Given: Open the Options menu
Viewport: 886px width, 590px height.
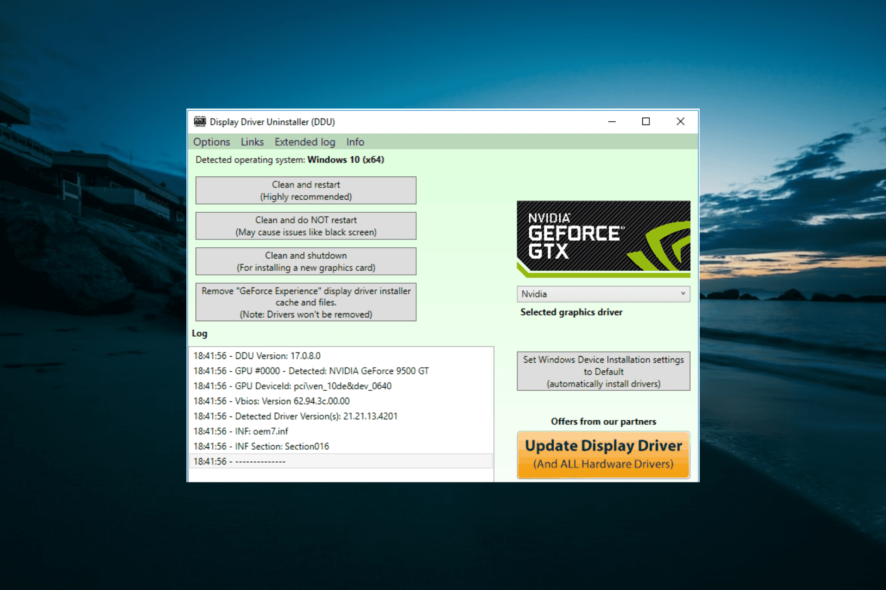Looking at the screenshot, I should 211,142.
